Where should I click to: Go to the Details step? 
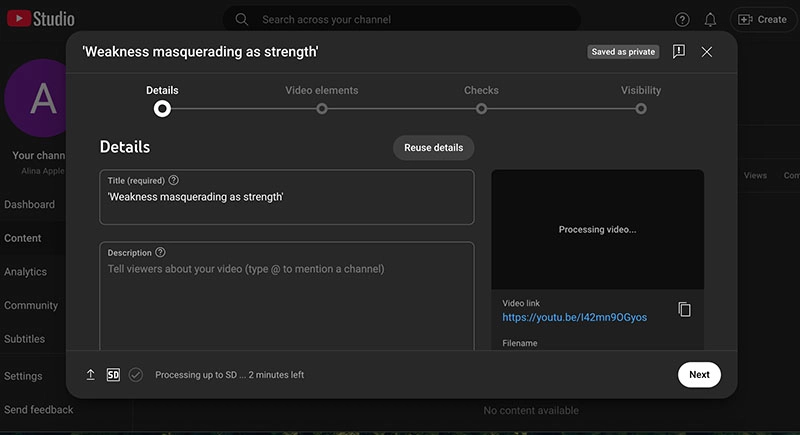162,90
